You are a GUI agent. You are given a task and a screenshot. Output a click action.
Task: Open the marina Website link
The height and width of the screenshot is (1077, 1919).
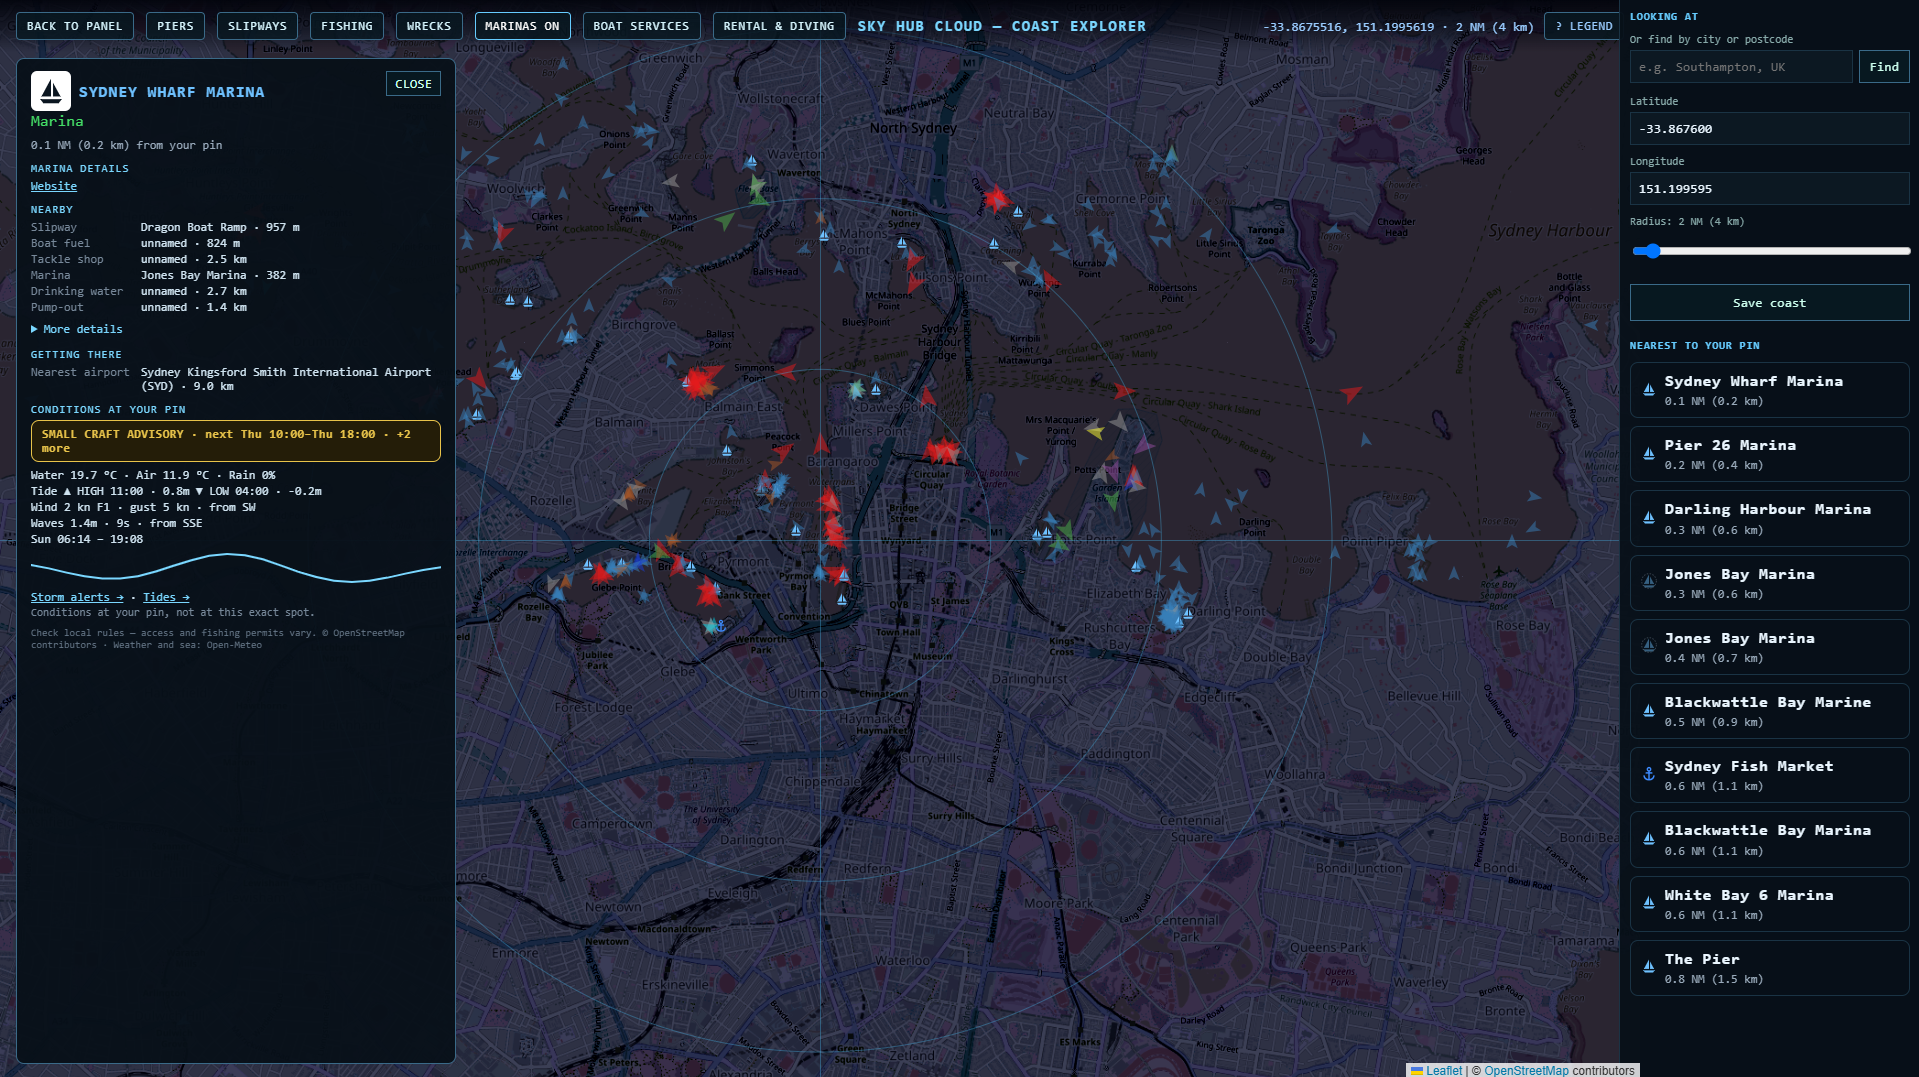pyautogui.click(x=53, y=186)
